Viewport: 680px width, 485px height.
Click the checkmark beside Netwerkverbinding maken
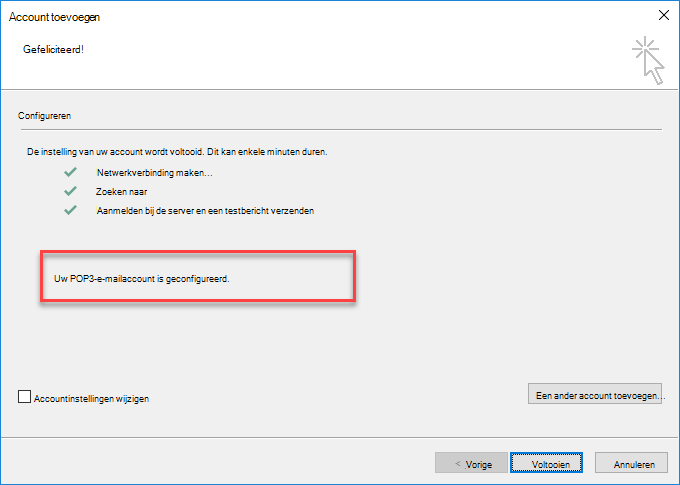(70, 172)
